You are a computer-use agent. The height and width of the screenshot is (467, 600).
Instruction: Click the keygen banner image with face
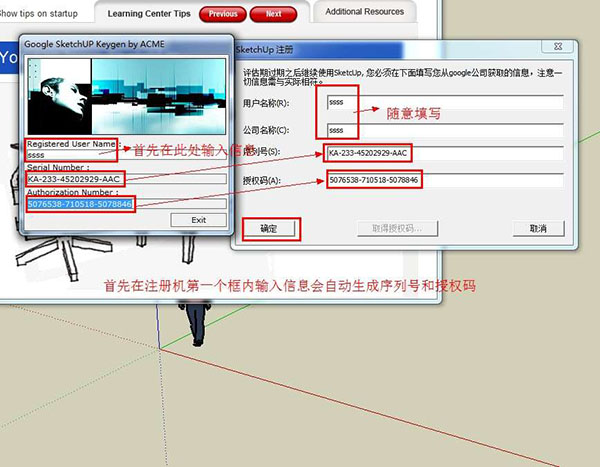coord(126,96)
